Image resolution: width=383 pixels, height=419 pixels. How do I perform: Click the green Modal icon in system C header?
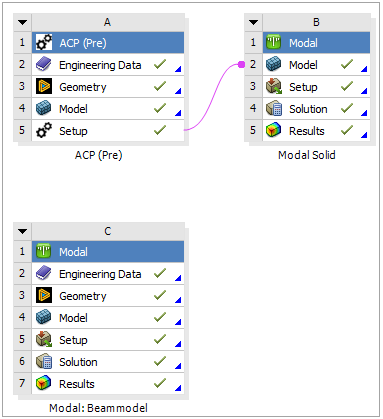click(44, 251)
